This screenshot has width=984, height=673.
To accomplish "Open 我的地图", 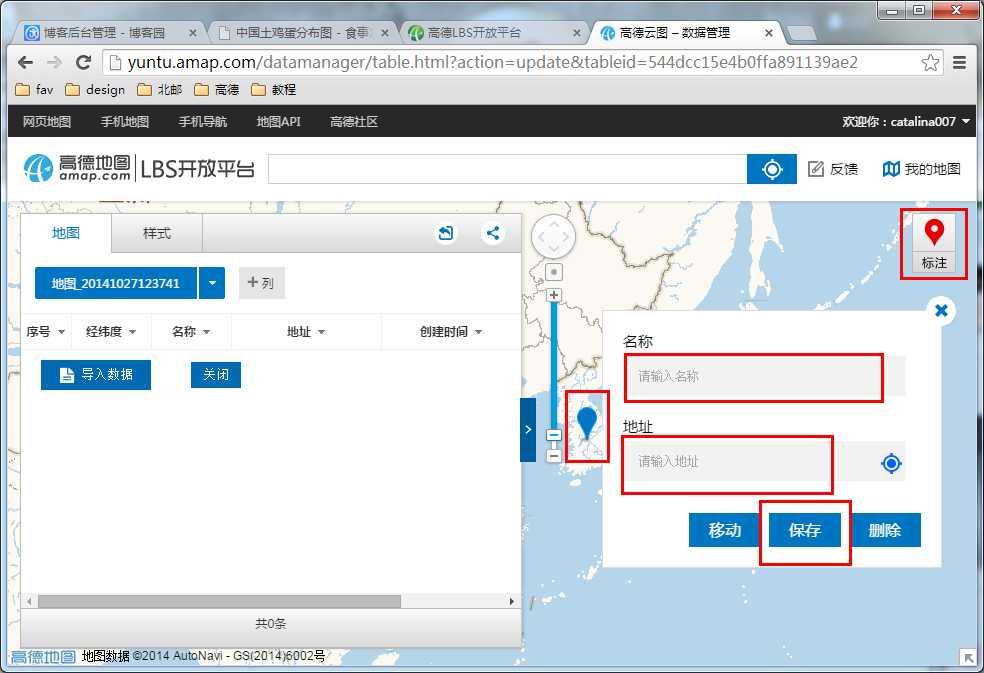I will click(921, 169).
